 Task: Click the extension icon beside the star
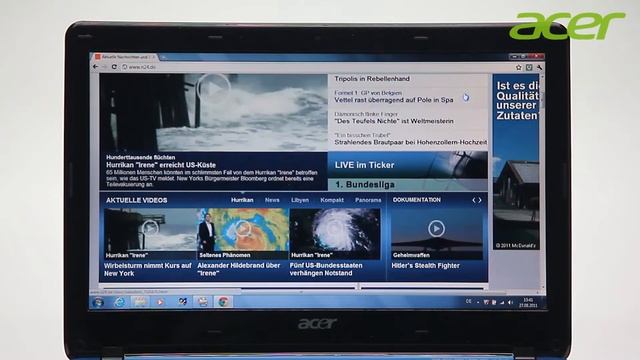pos(529,67)
